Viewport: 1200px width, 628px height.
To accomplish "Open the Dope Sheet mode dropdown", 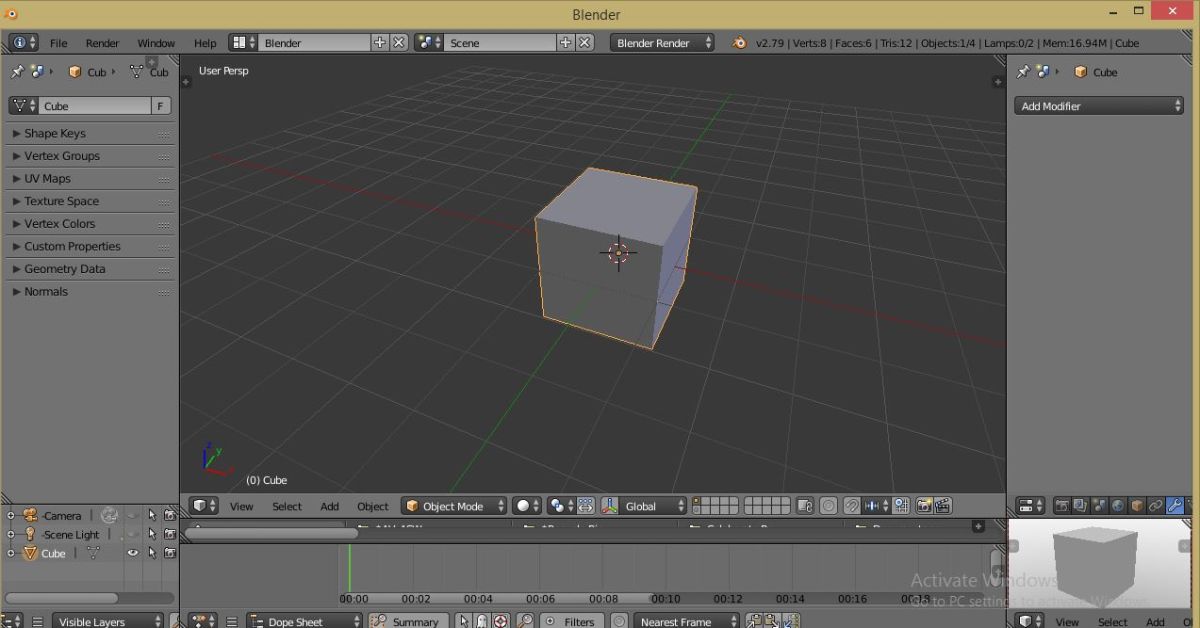I will 304,621.
